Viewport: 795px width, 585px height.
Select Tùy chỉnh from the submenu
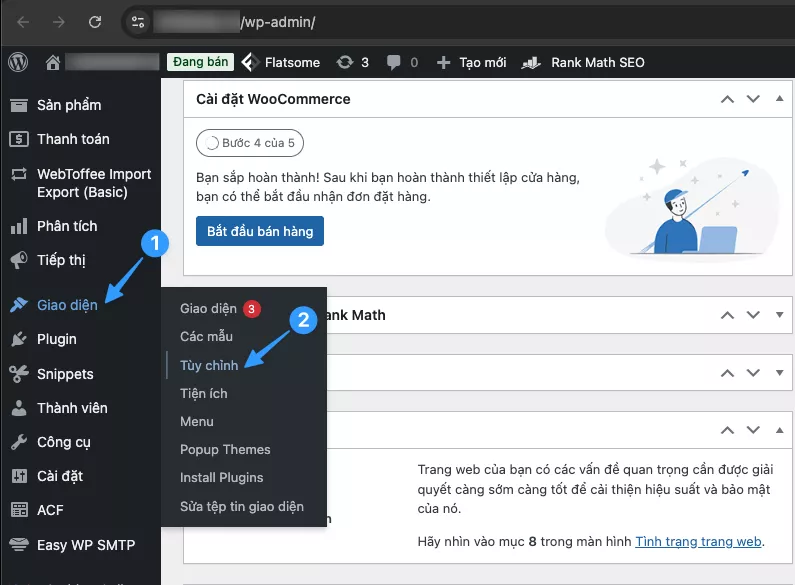pos(209,365)
